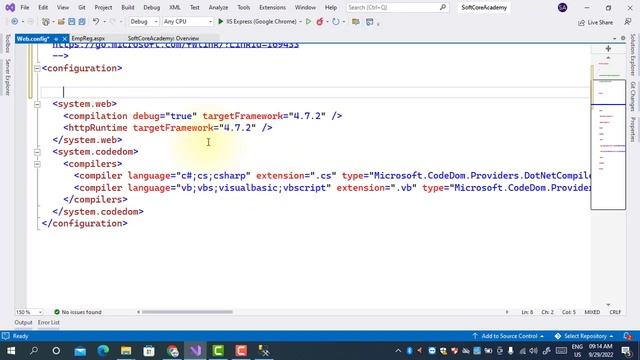640x360 pixels.
Task: Collapse the opening system.codedom element
Action: pos(37,152)
